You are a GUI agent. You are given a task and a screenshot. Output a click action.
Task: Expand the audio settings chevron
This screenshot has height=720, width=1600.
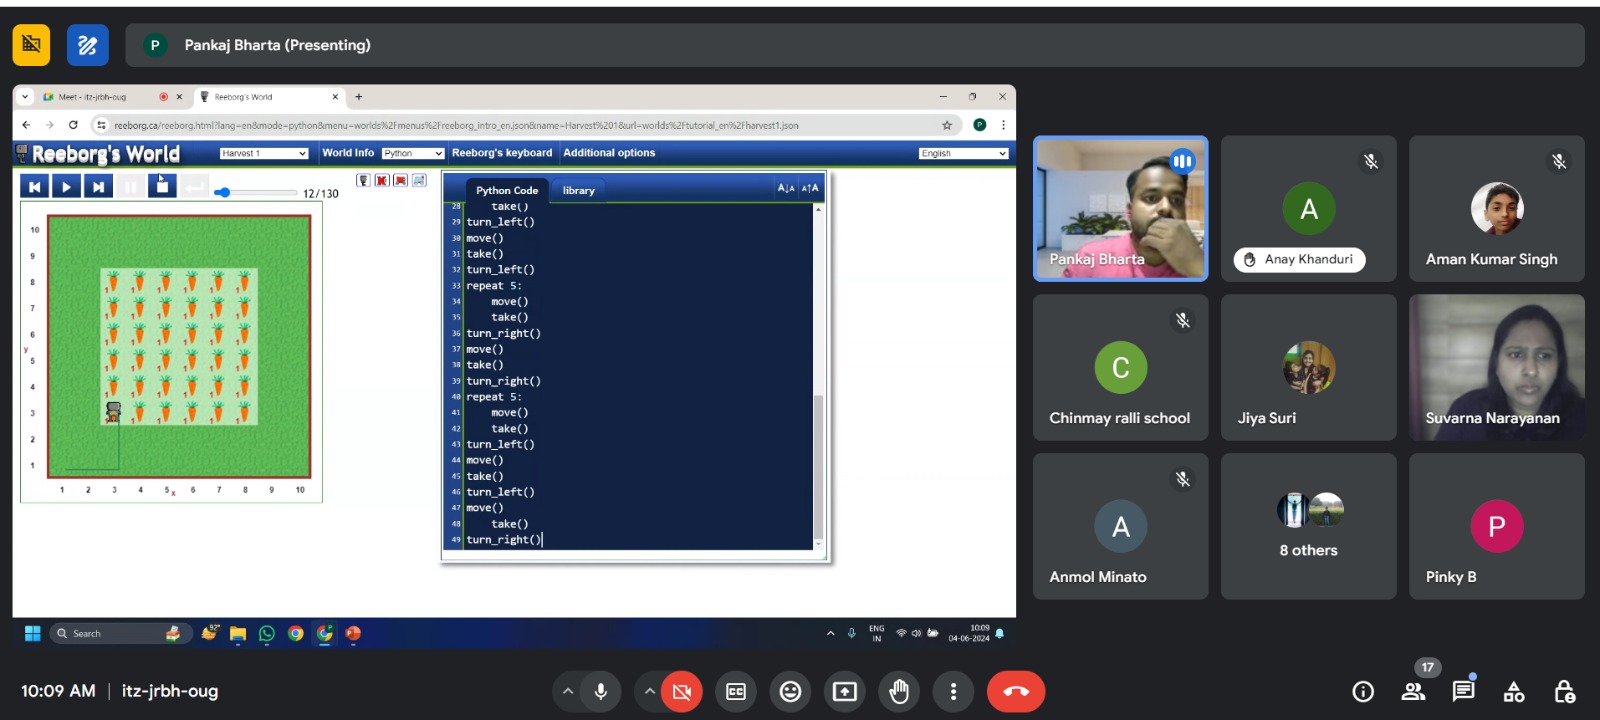coord(568,691)
